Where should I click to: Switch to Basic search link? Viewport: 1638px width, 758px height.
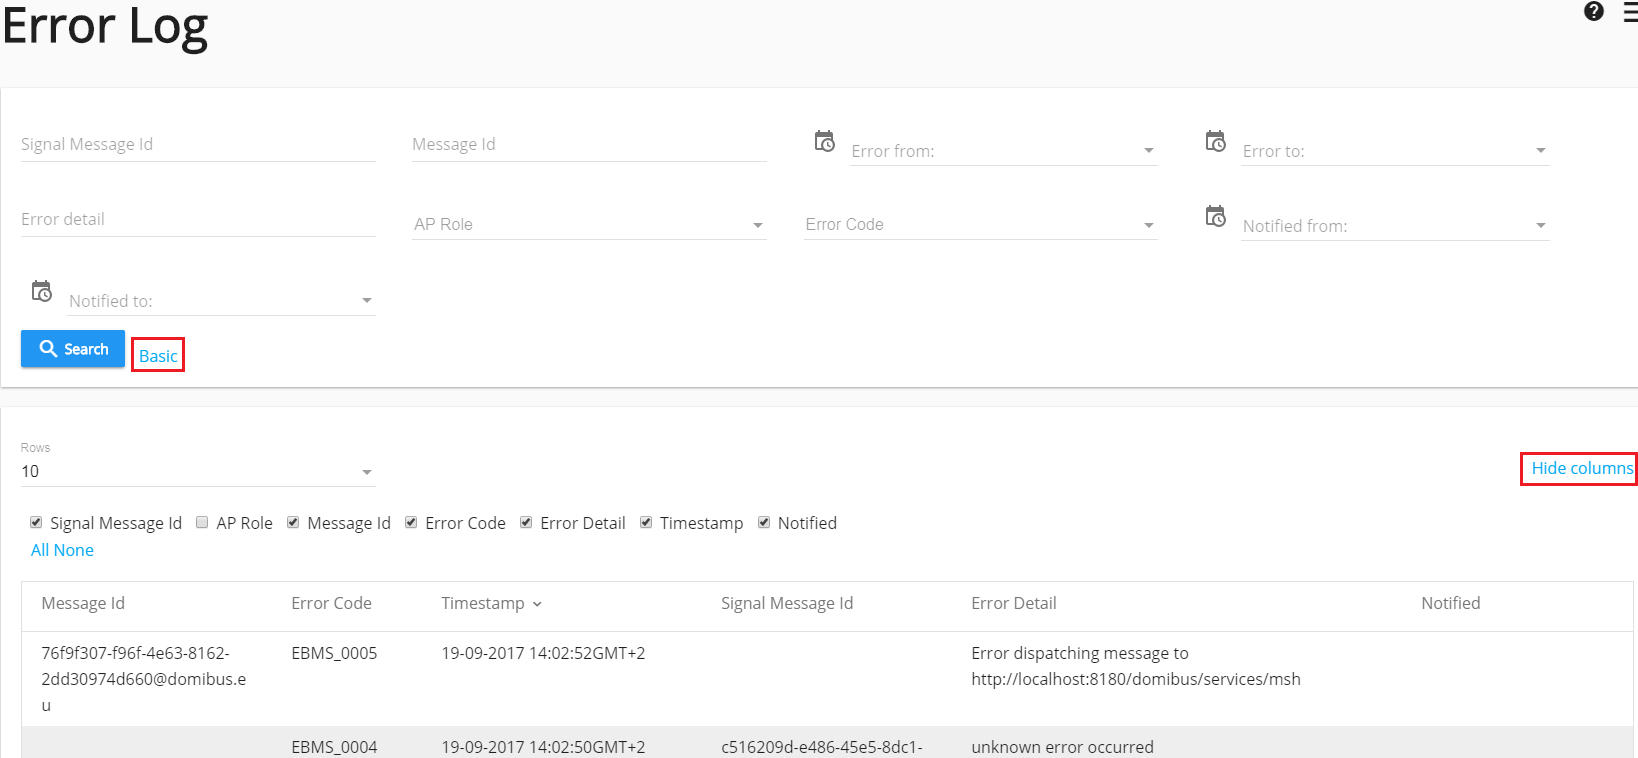(158, 356)
